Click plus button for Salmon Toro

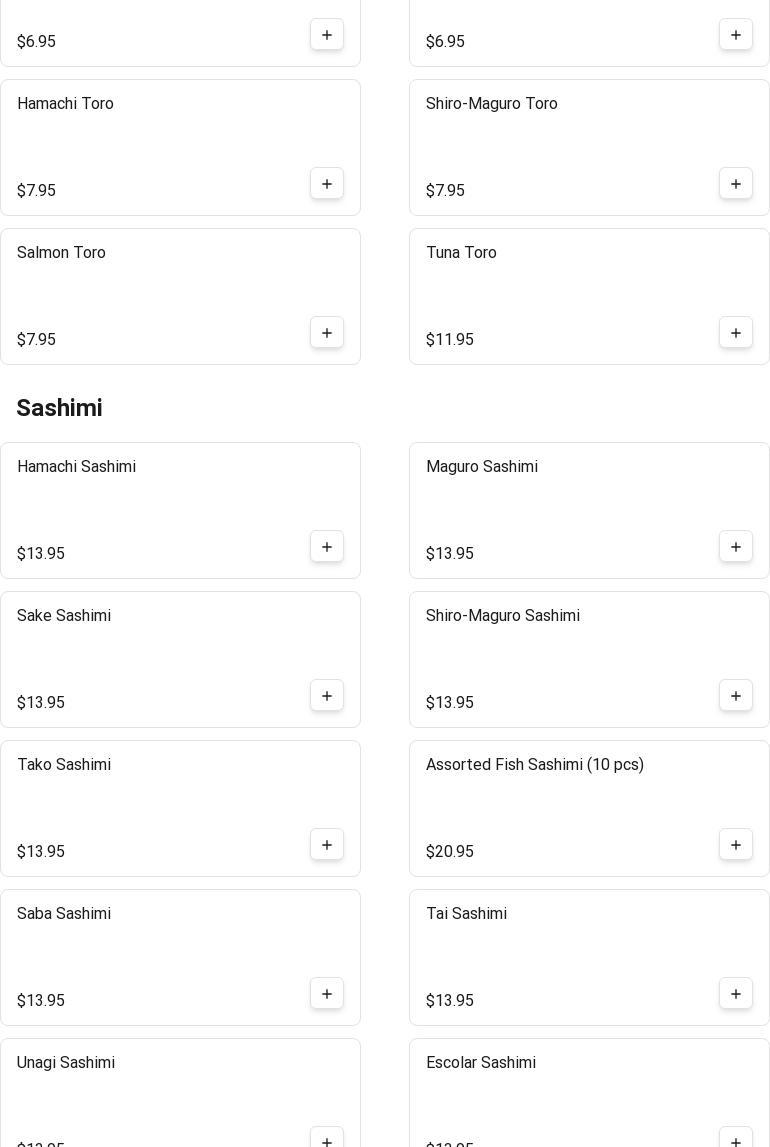point(327,333)
